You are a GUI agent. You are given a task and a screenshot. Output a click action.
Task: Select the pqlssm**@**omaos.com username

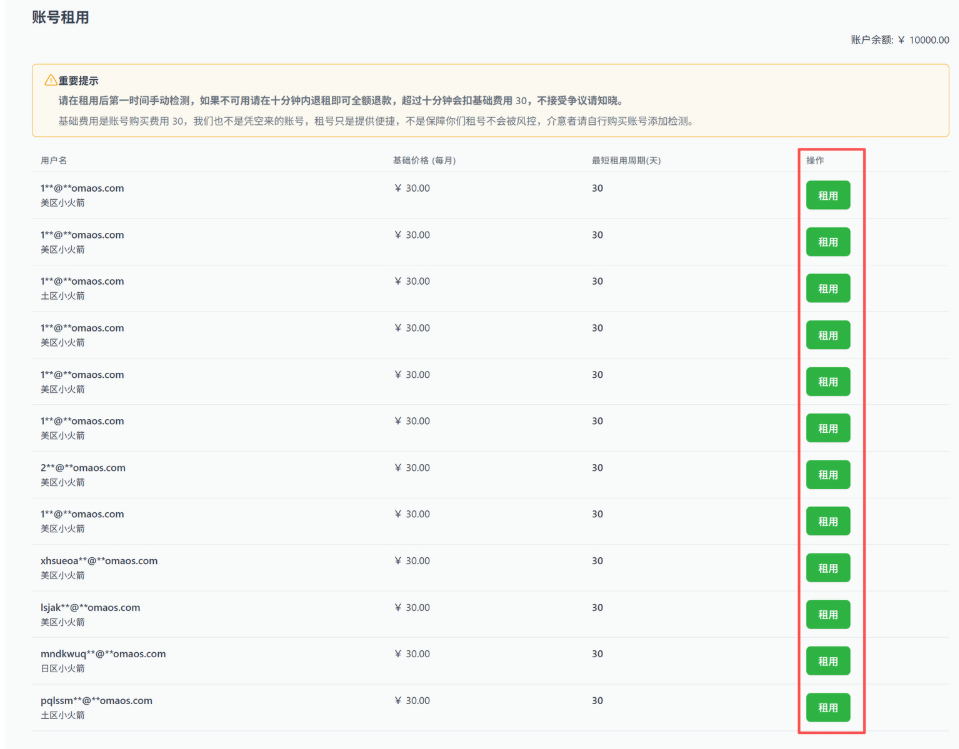[96, 700]
